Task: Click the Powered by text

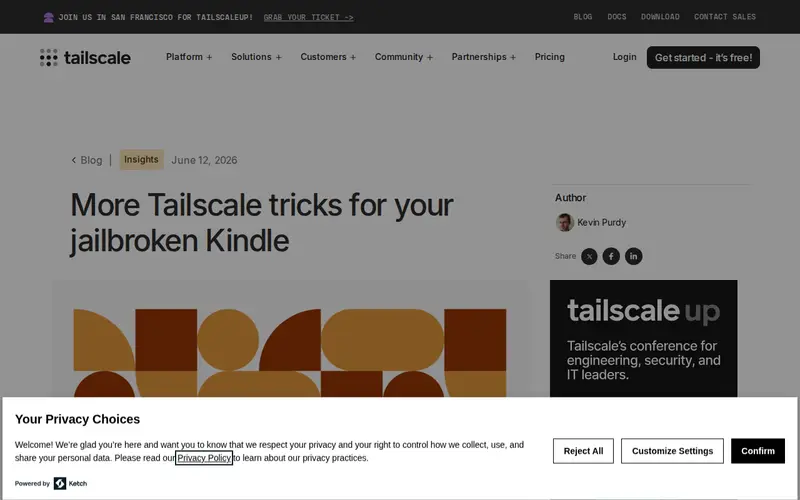Action: click(32, 484)
